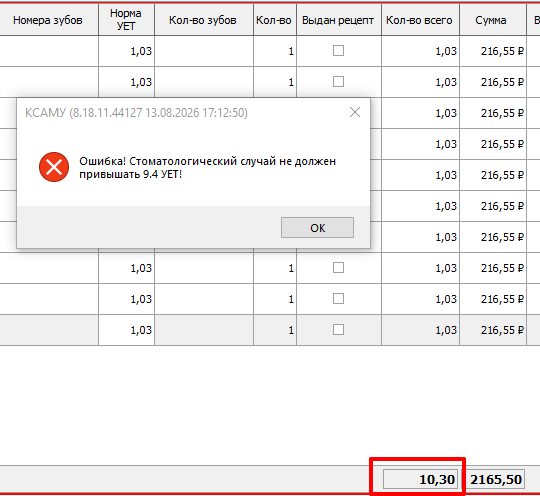Tick 'Выдан рецепт' checkbox in first table row
The image size is (540, 496).
click(338, 51)
